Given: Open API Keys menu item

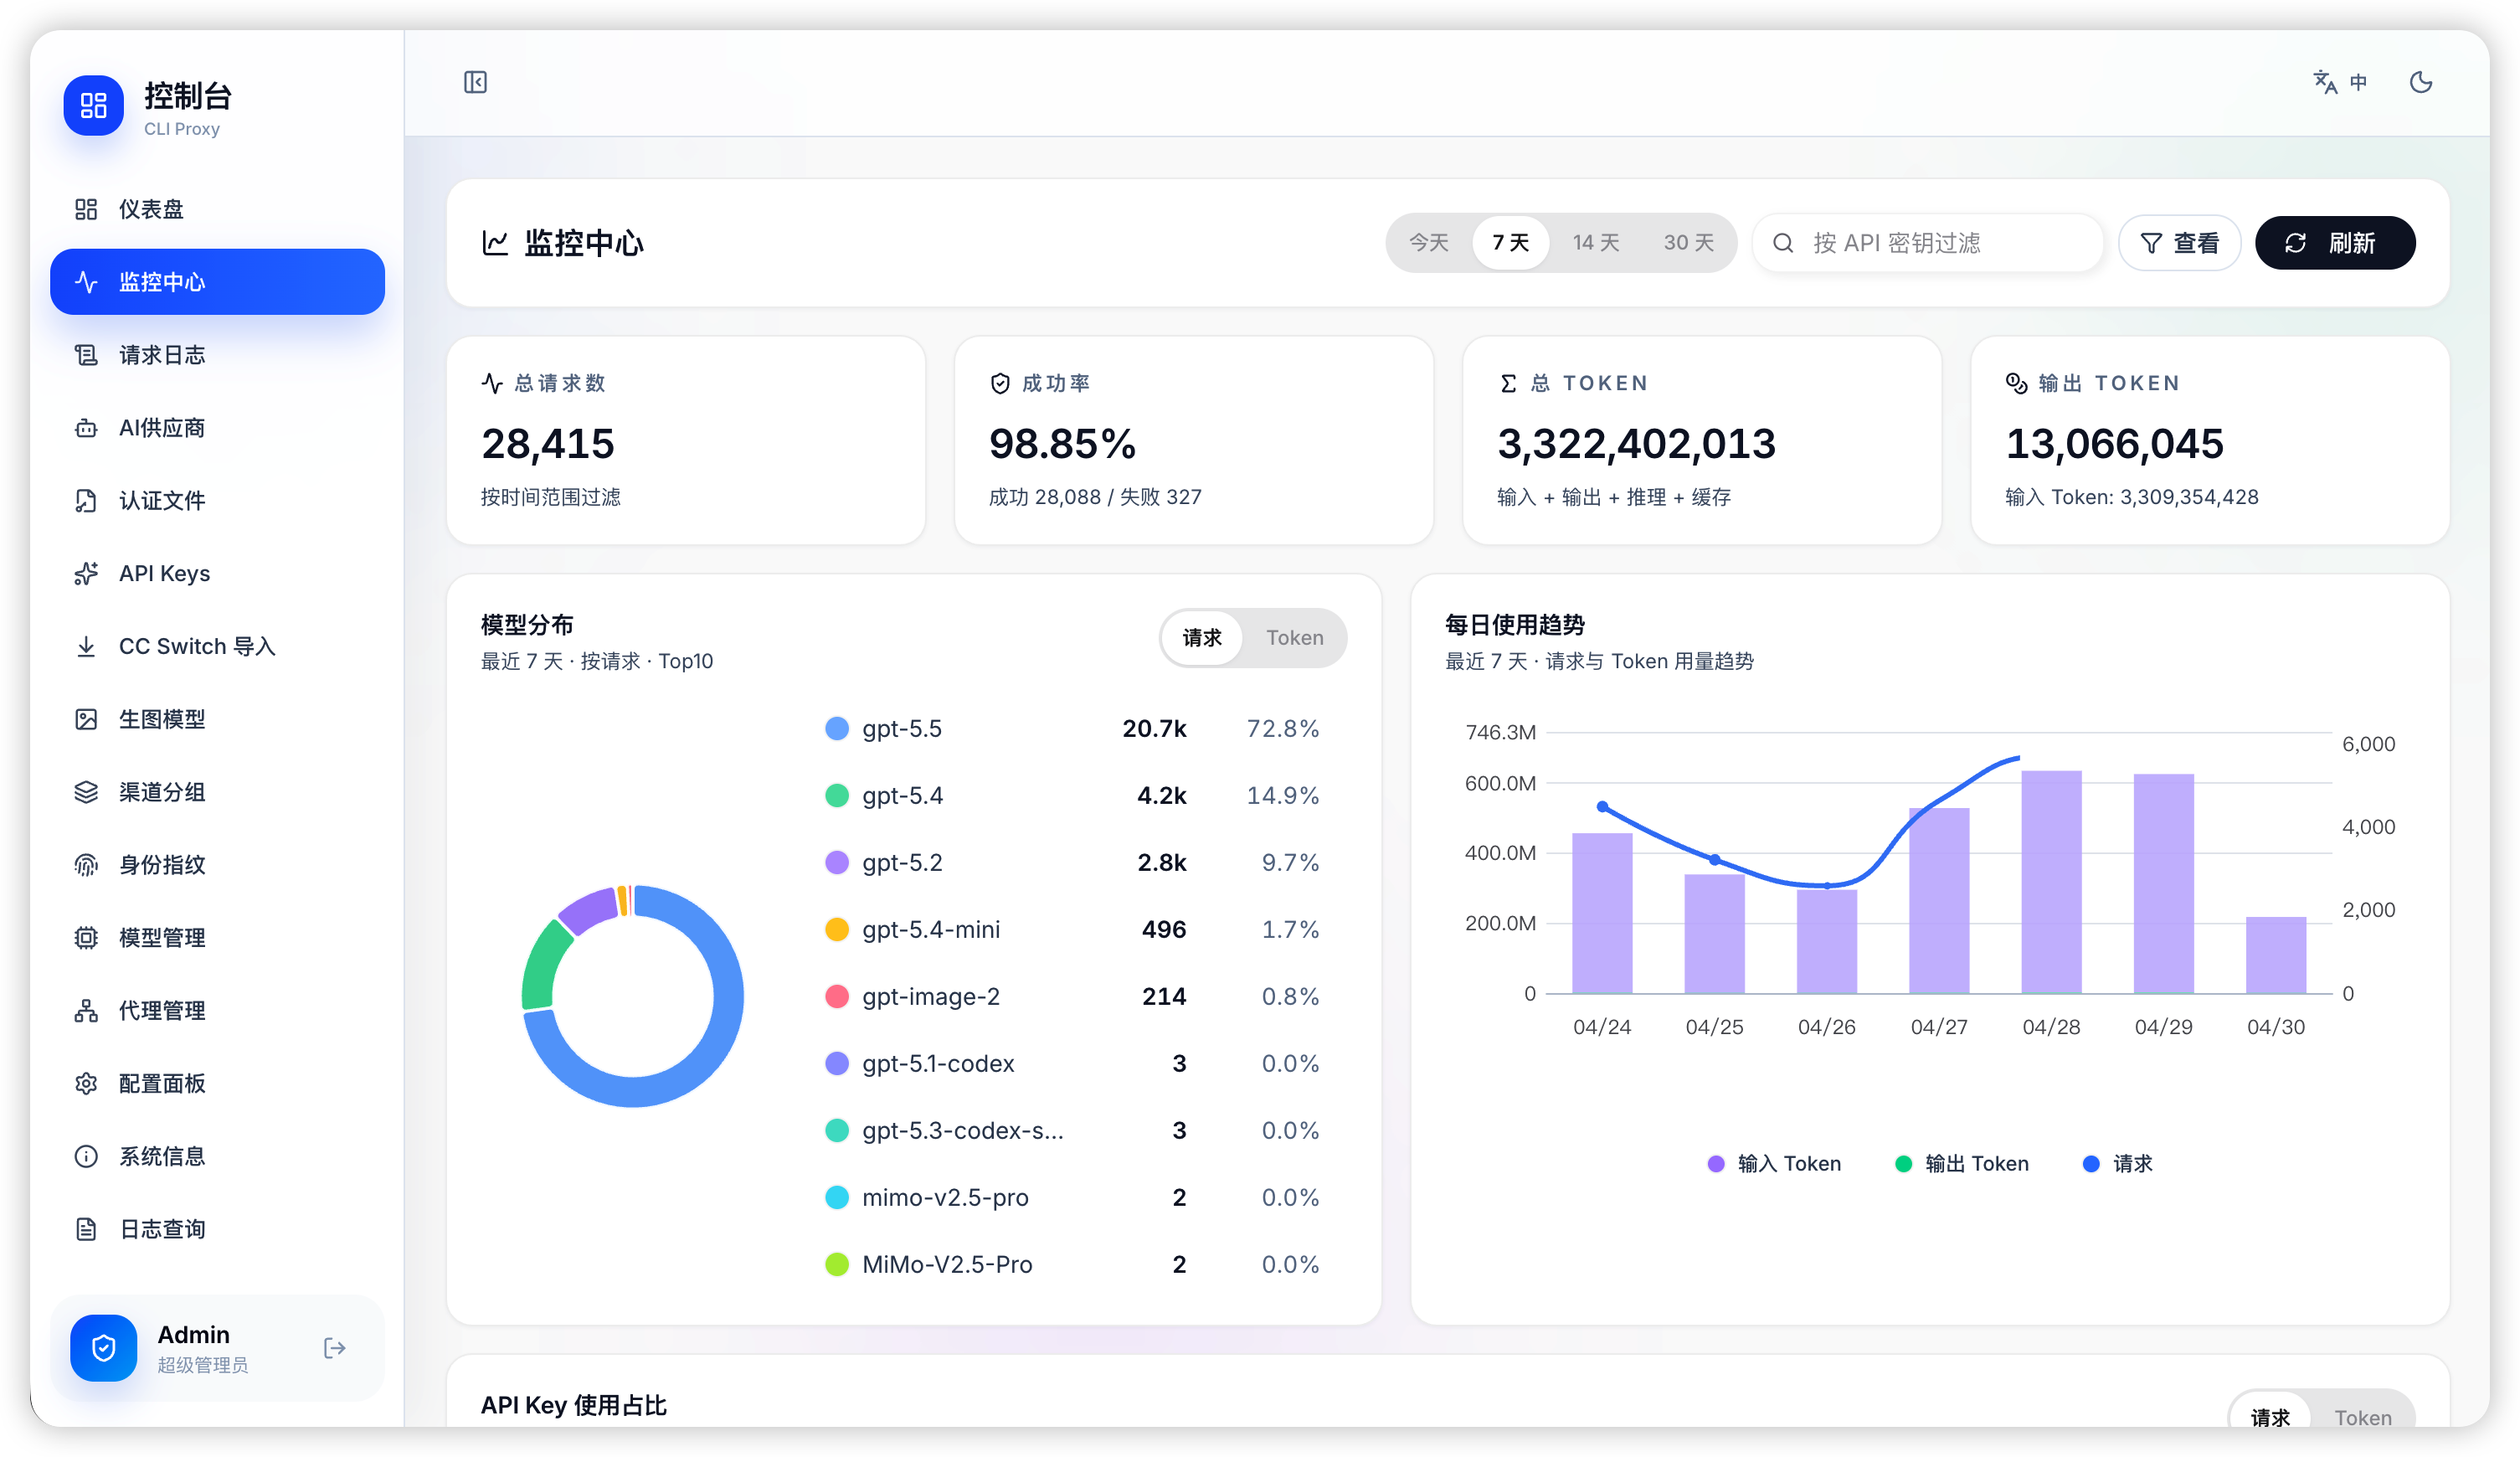Looking at the screenshot, I should click(217, 573).
